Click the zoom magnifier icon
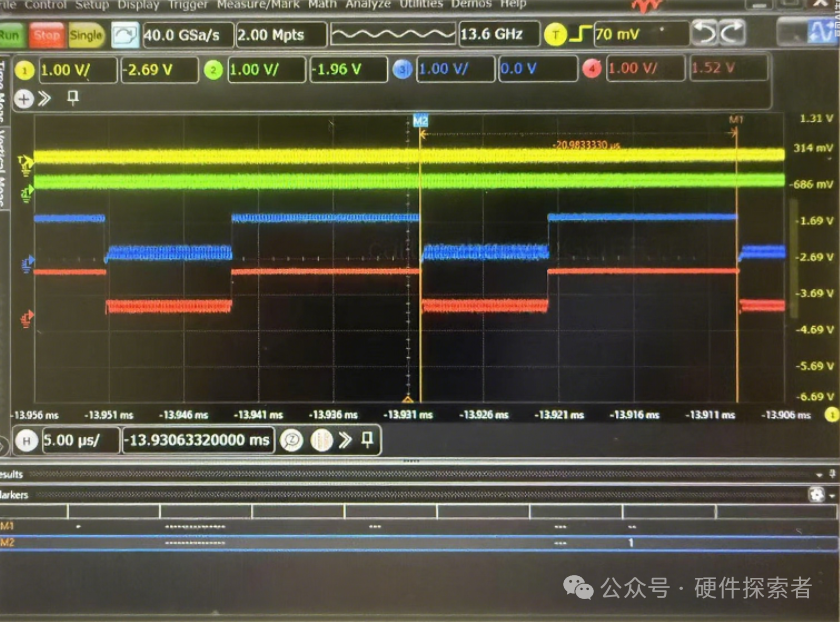 292,440
